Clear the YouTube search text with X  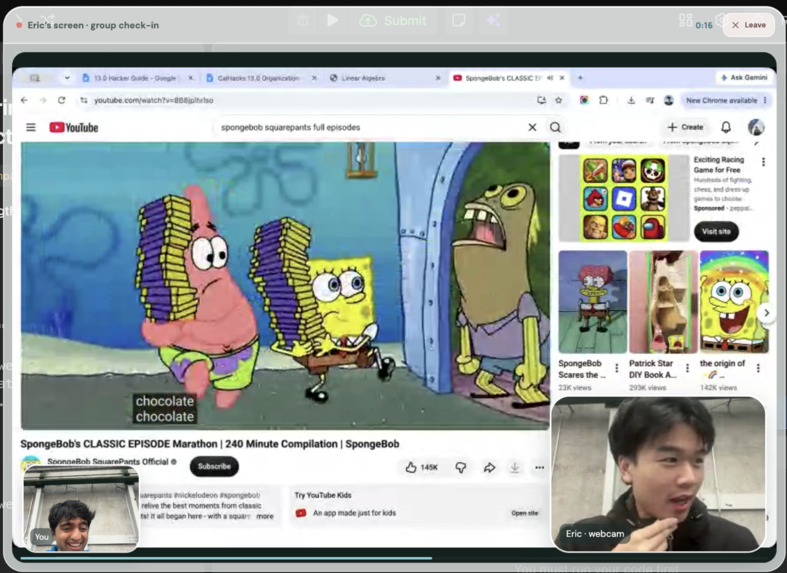point(532,127)
